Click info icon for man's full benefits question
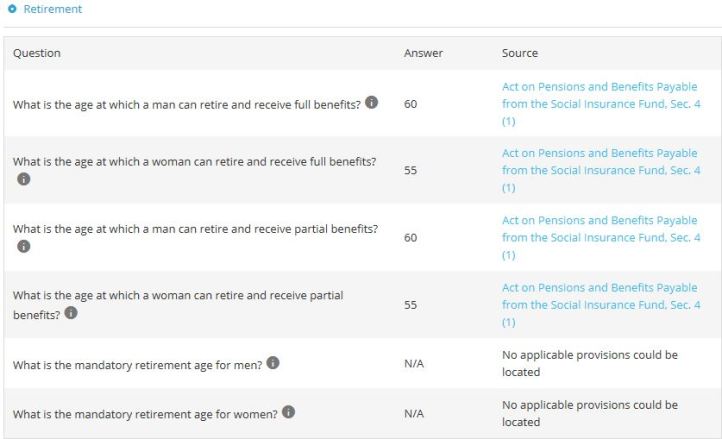Viewport: 722px width, 439px height. (x=372, y=103)
